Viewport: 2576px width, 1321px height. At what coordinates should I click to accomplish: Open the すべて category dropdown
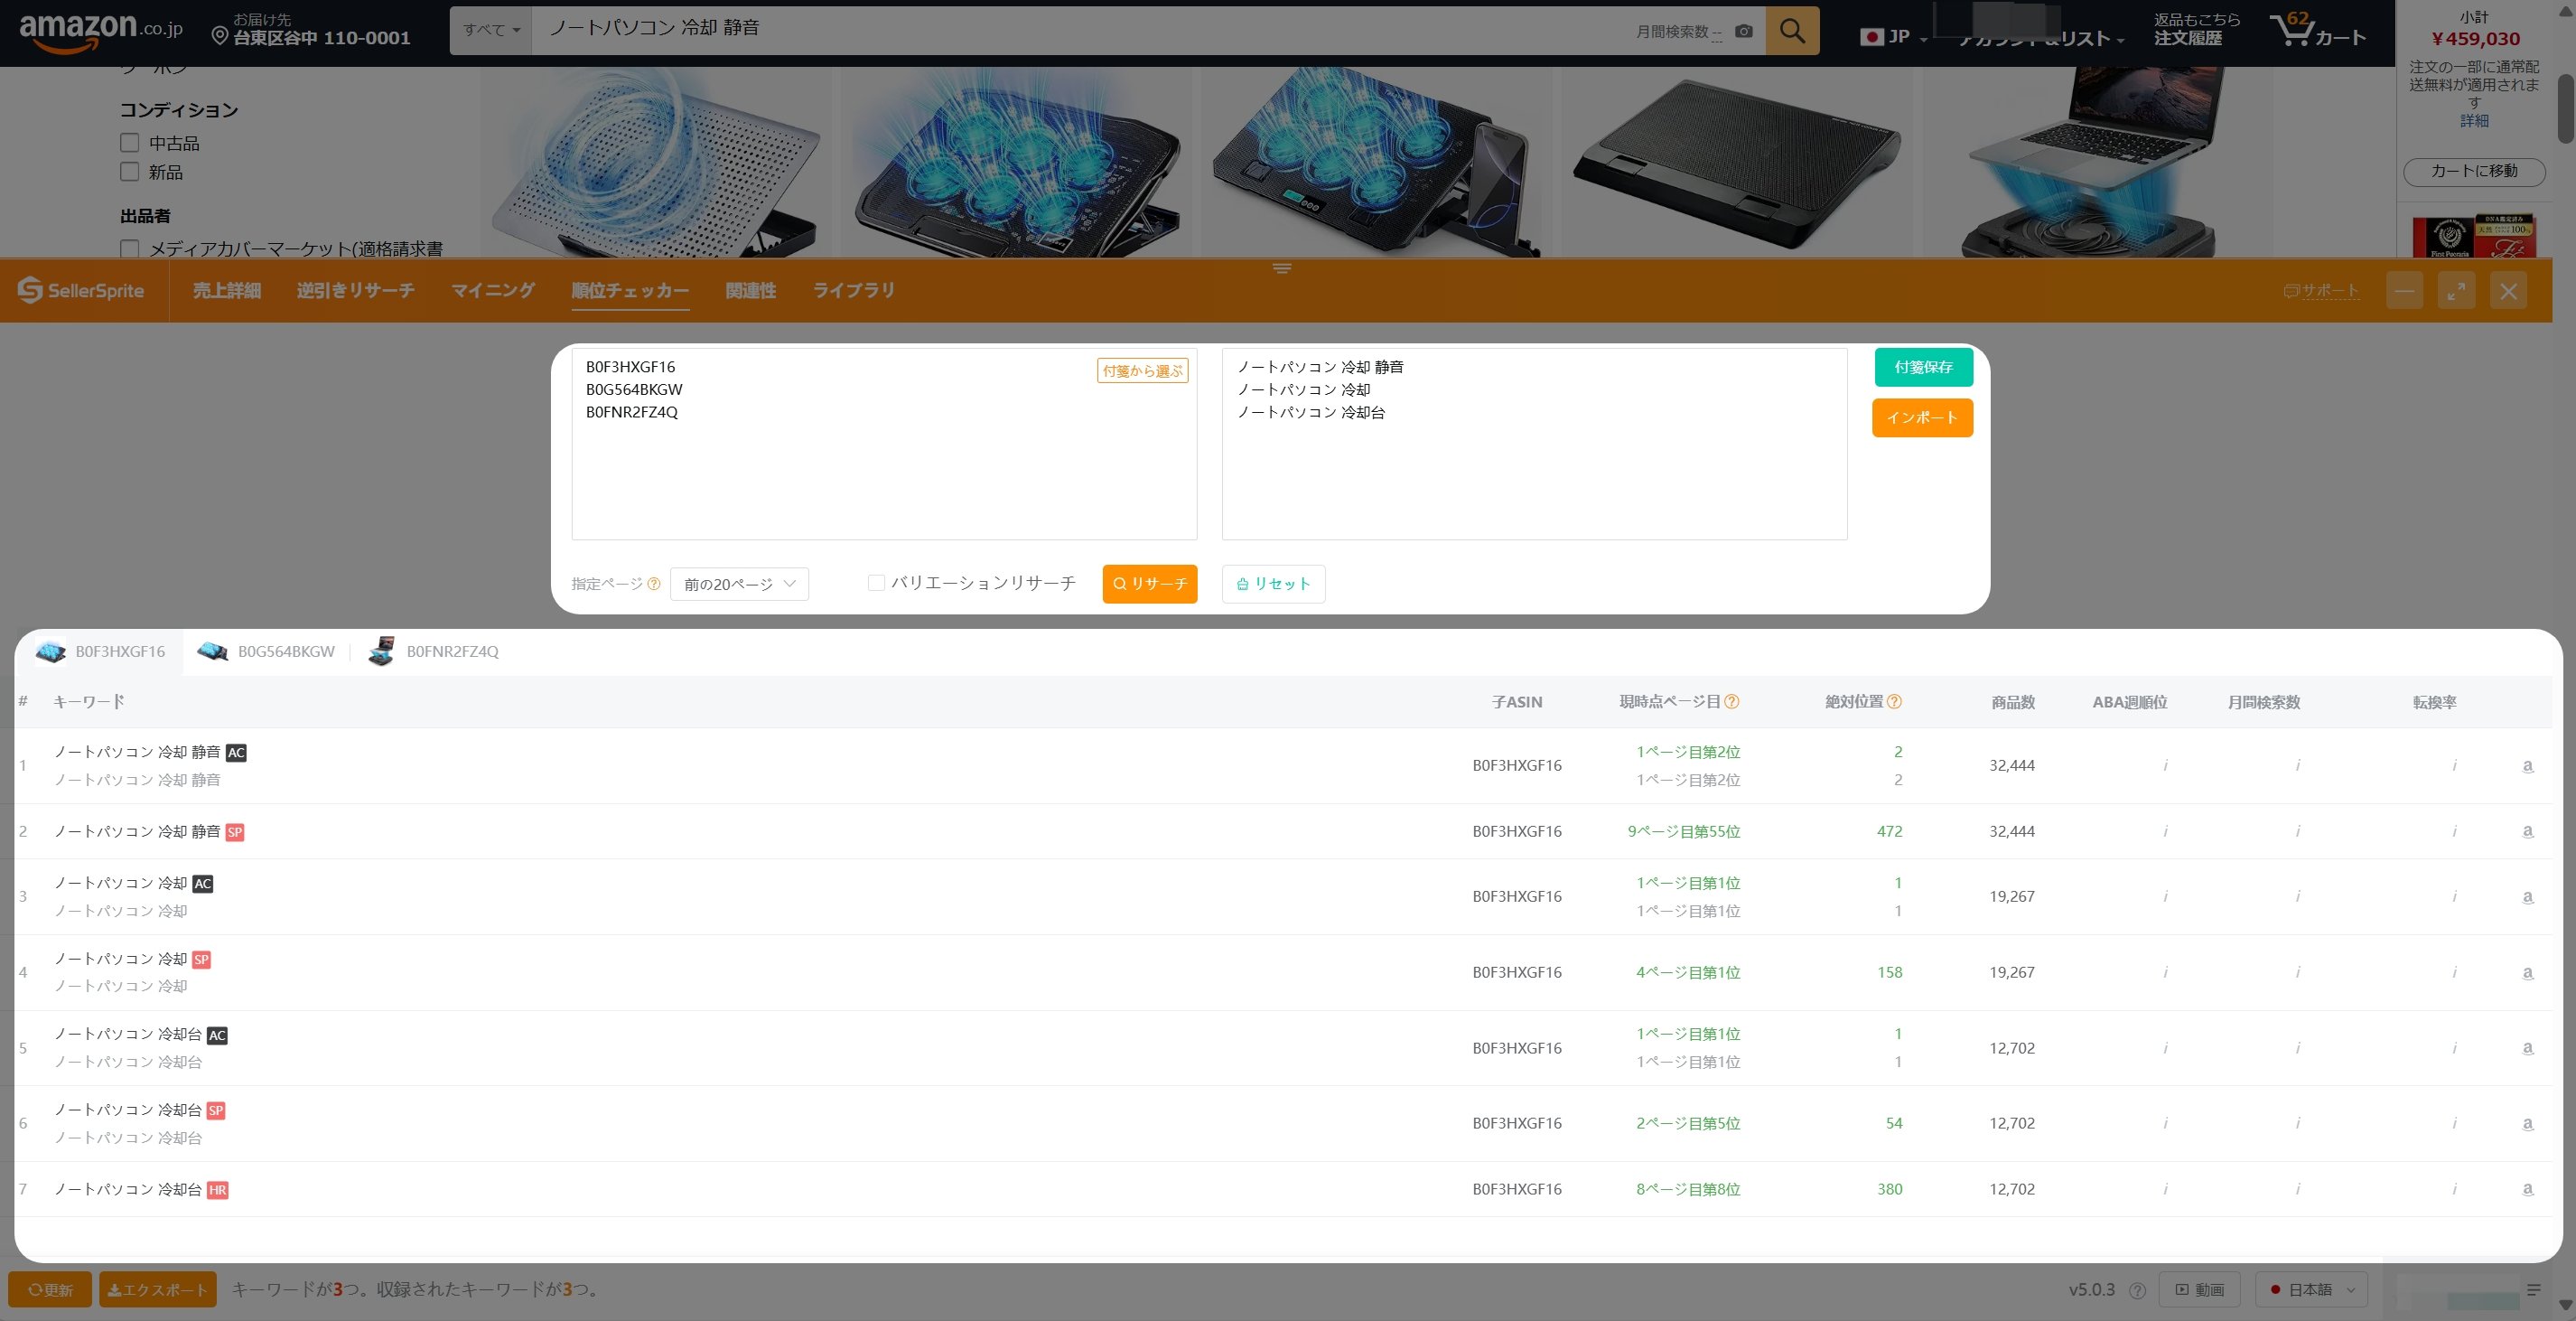pyautogui.click(x=491, y=31)
